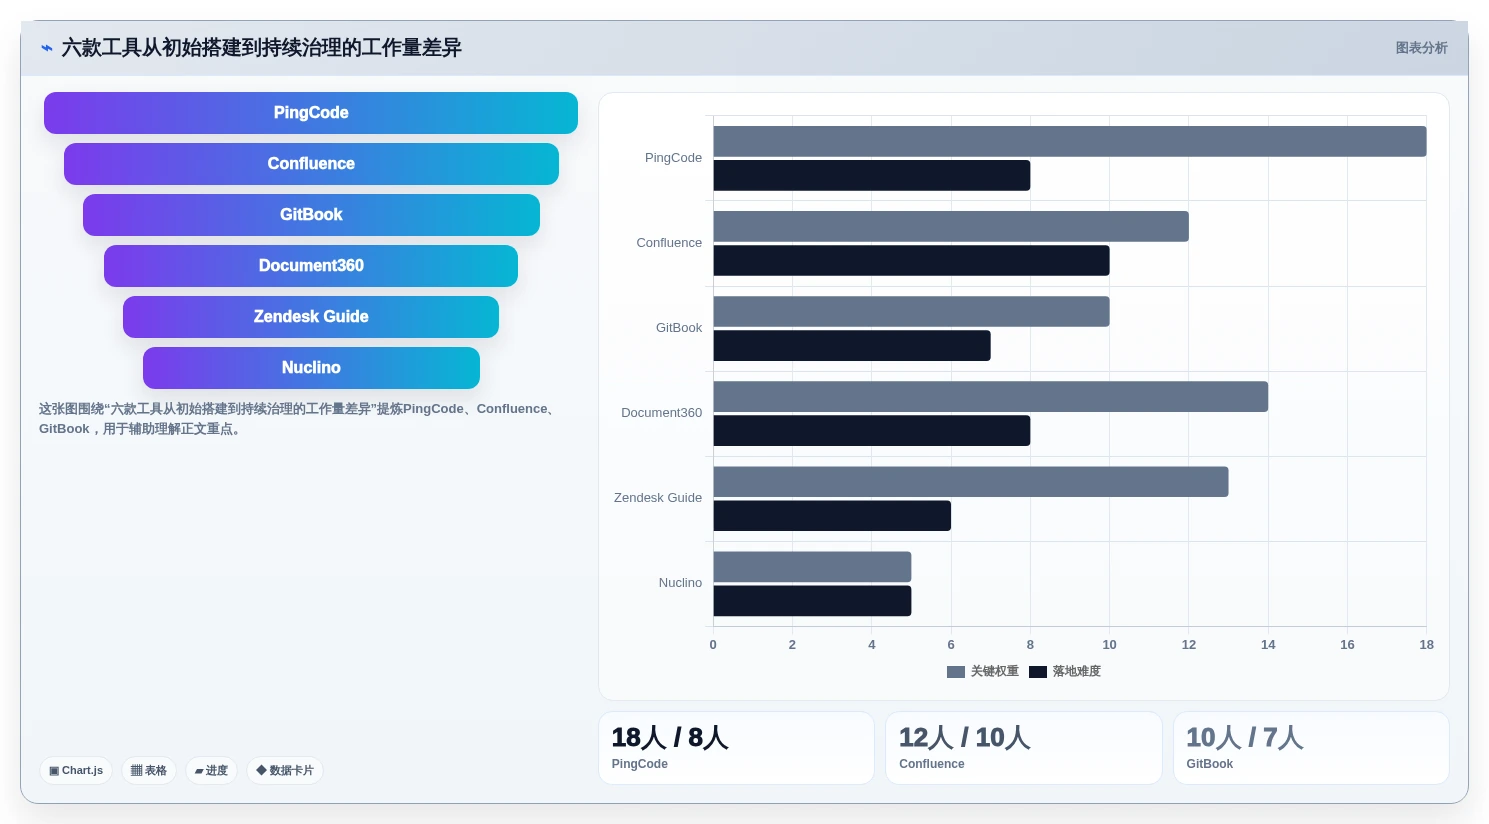Click the Nuclino y-axis label

coord(680,583)
